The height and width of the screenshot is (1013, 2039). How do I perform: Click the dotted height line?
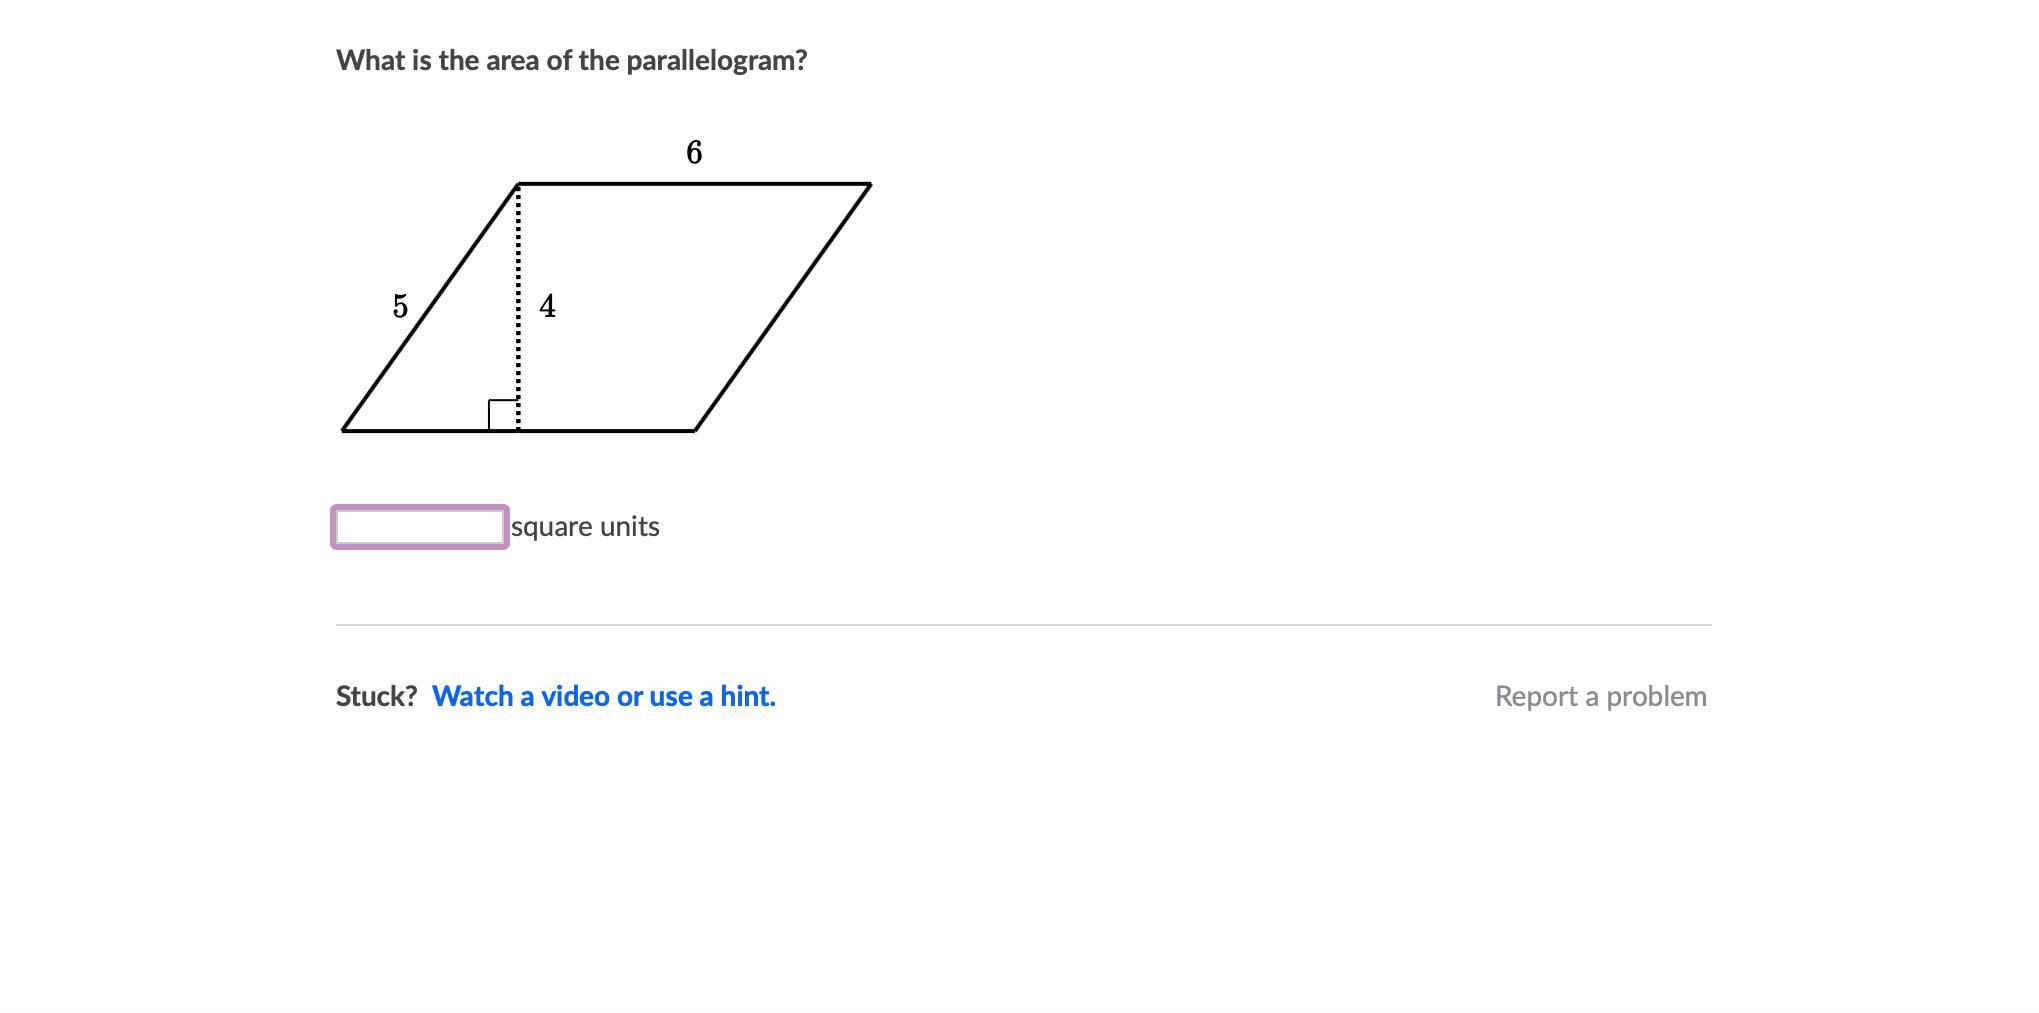(x=518, y=260)
